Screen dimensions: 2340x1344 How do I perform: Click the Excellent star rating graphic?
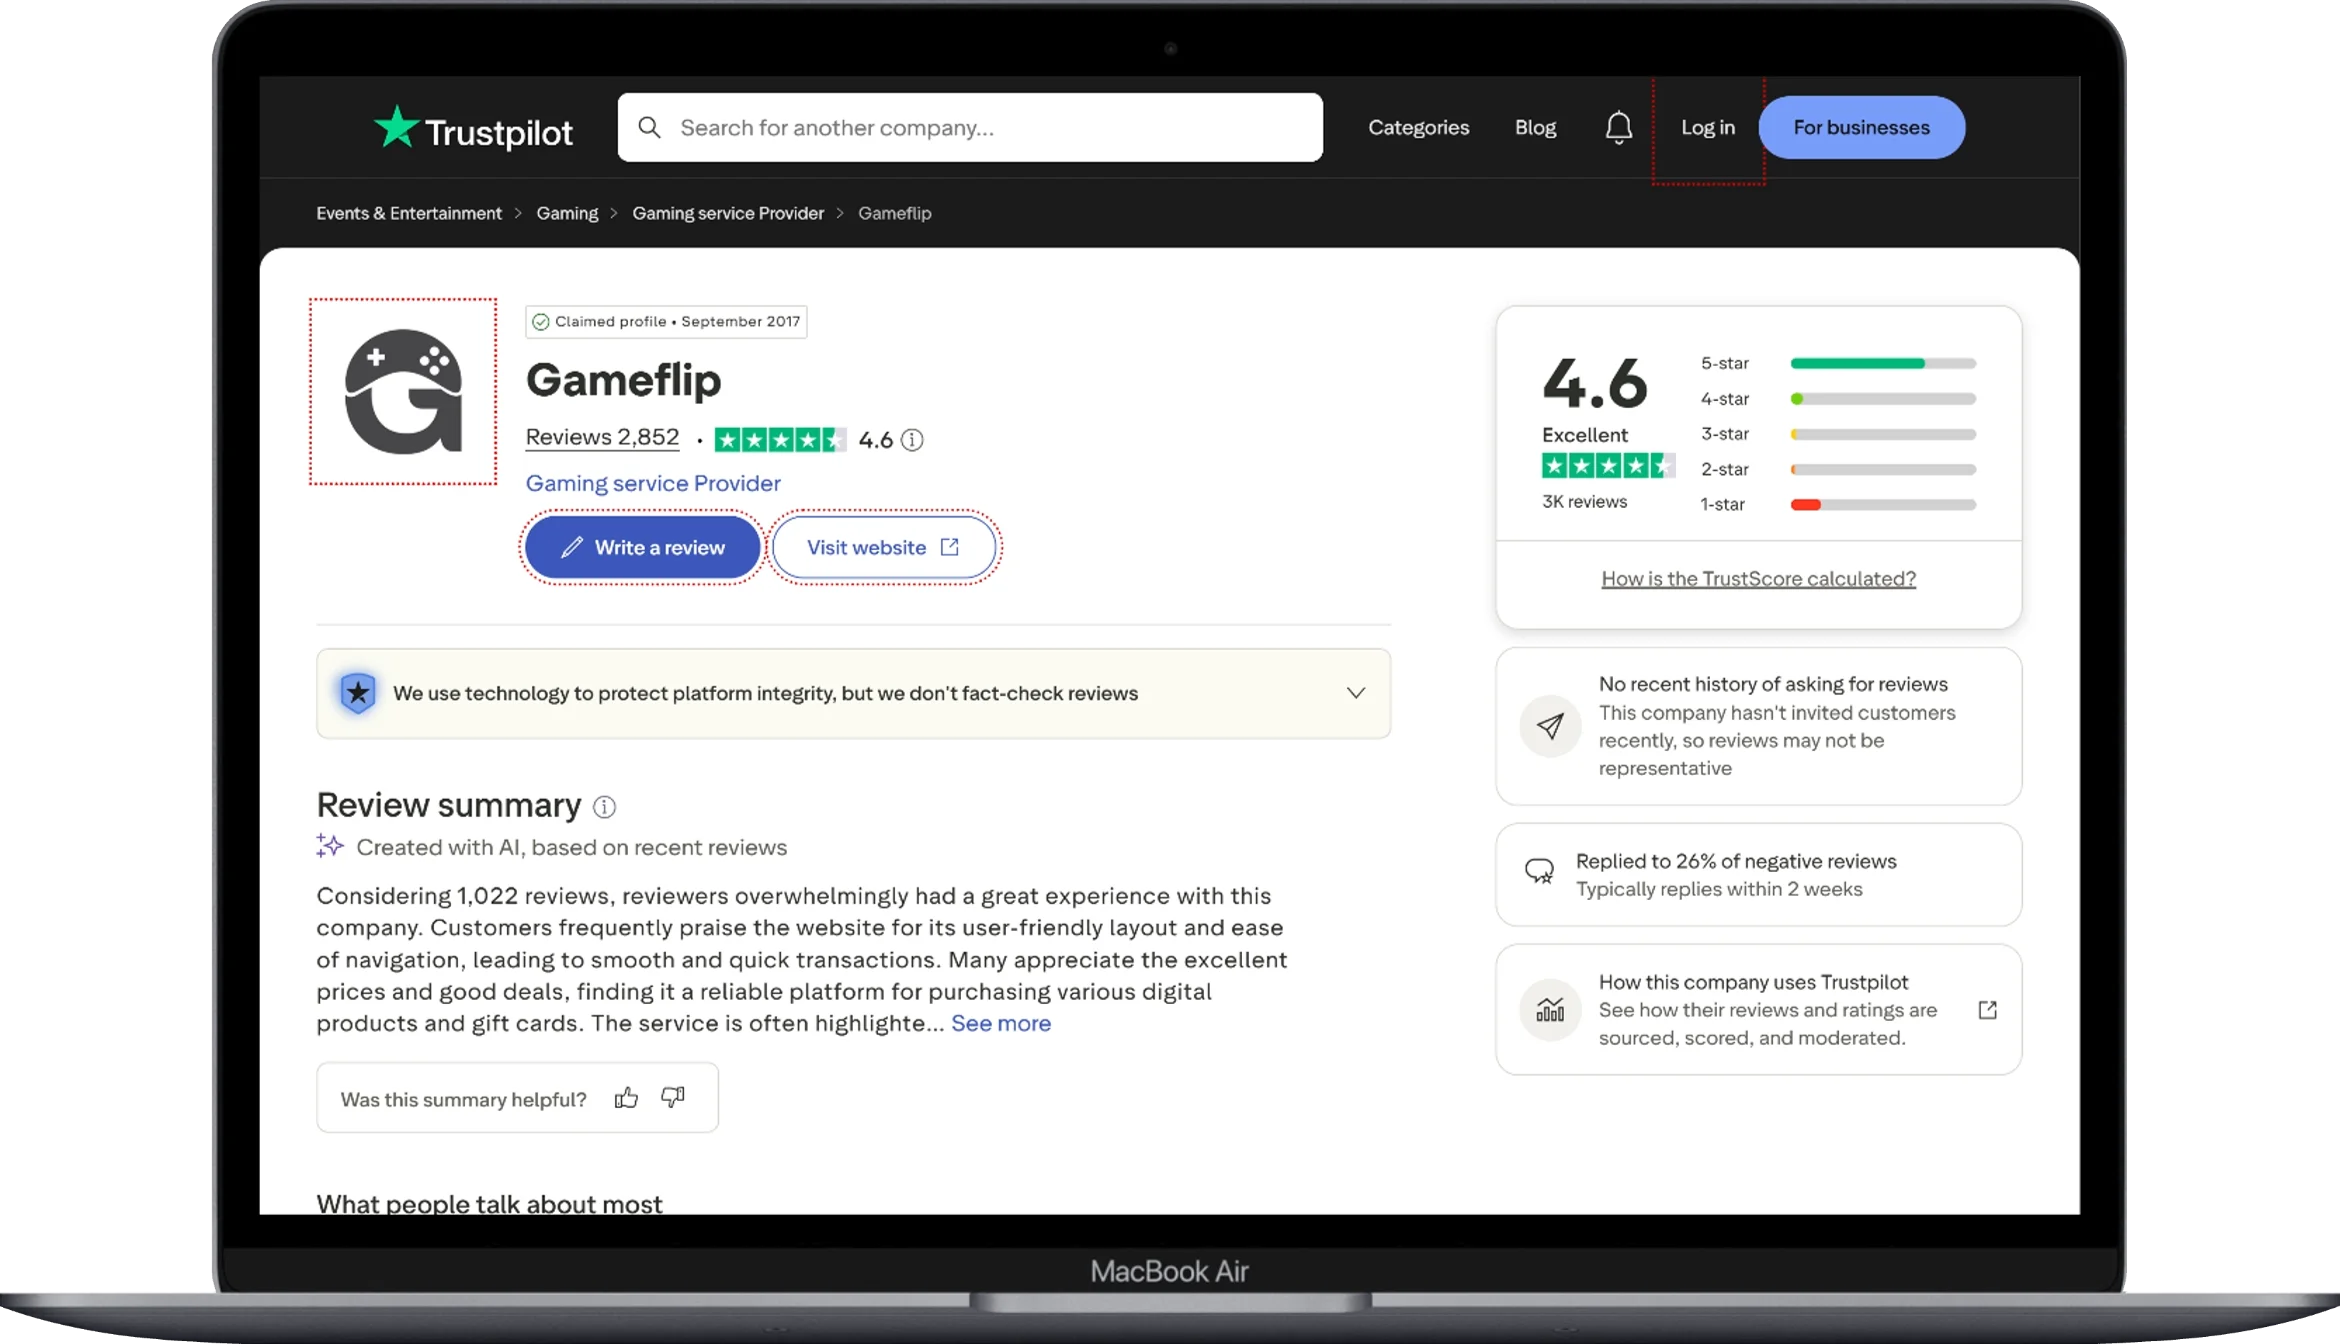[x=1607, y=466]
